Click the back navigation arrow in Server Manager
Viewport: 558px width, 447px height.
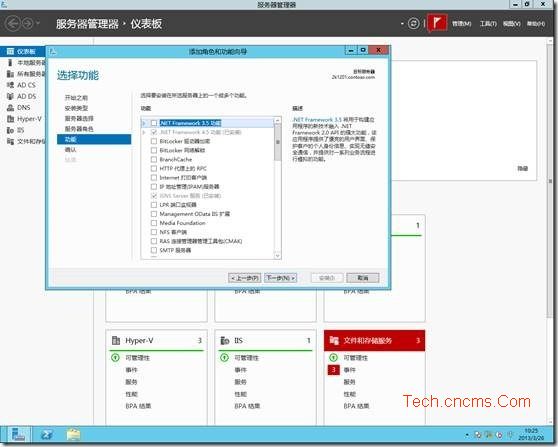click(x=13, y=24)
